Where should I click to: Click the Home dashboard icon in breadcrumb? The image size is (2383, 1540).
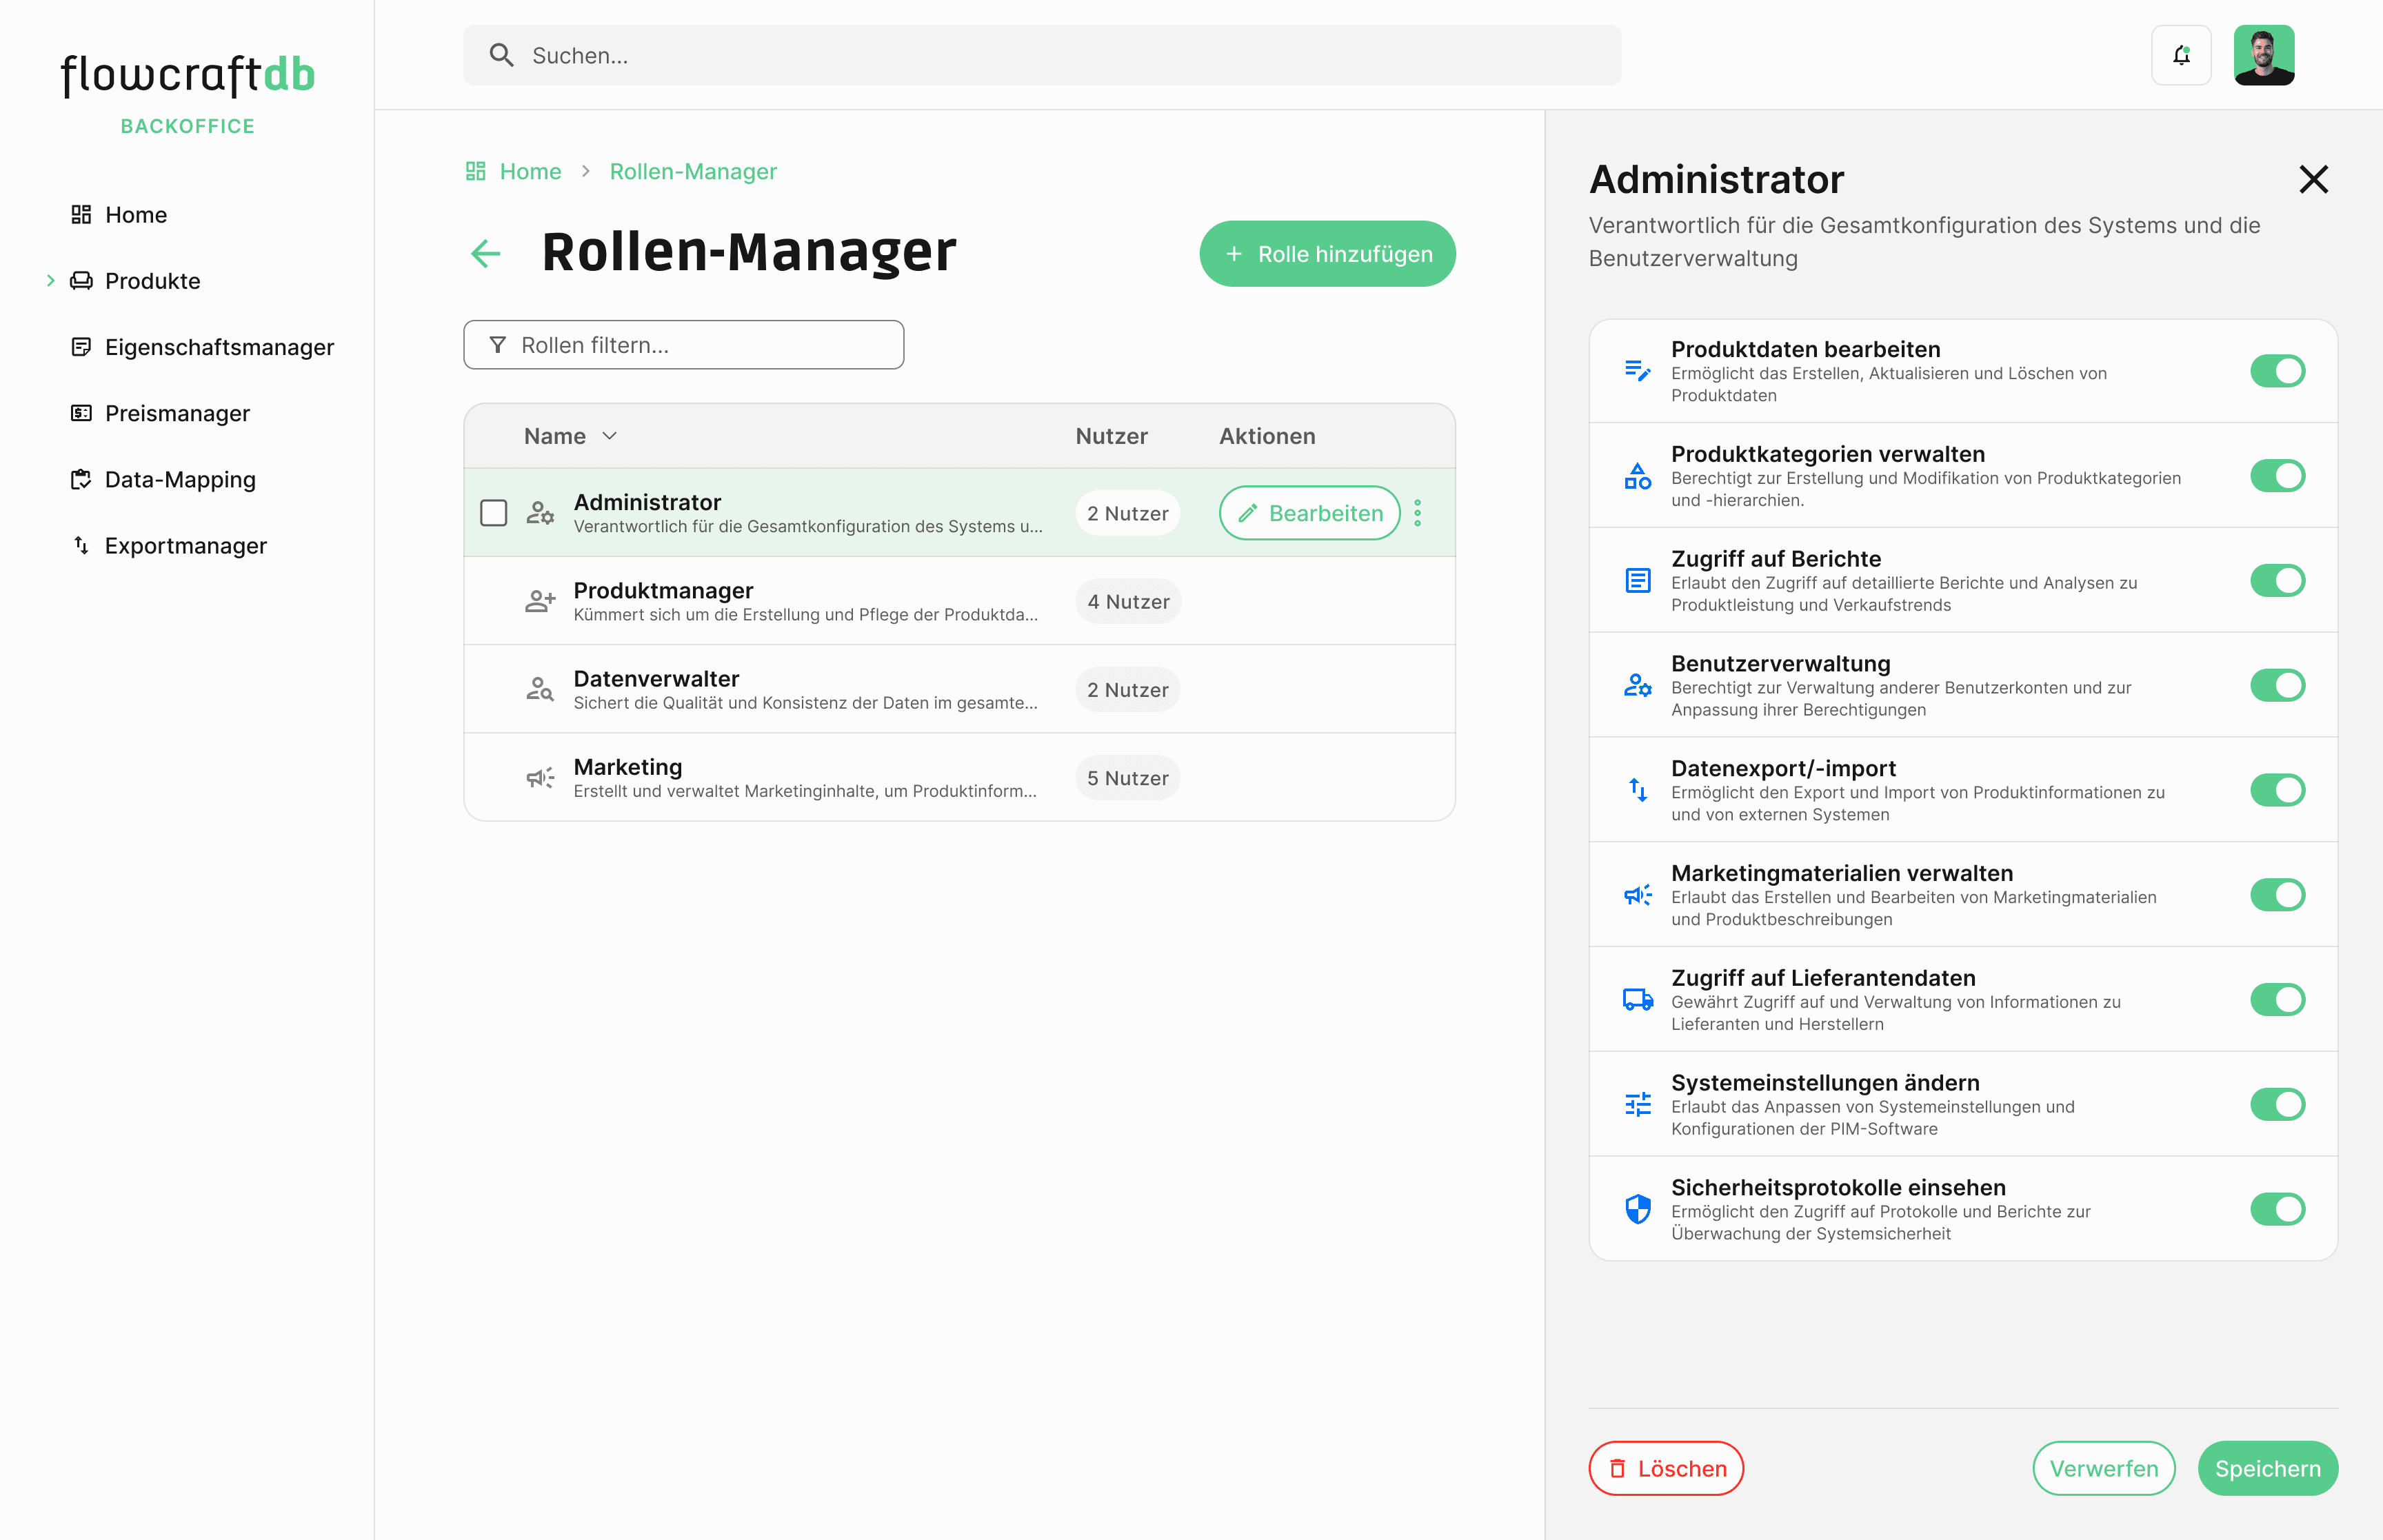click(476, 171)
